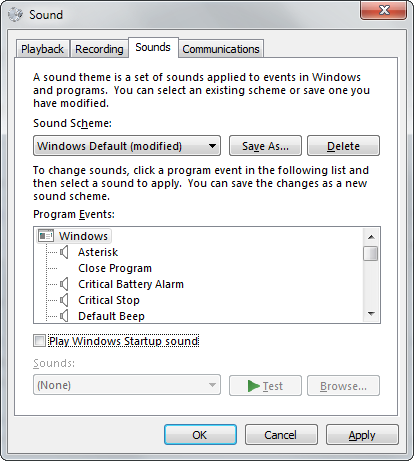
Task: Click the Cancel button
Action: (x=281, y=435)
